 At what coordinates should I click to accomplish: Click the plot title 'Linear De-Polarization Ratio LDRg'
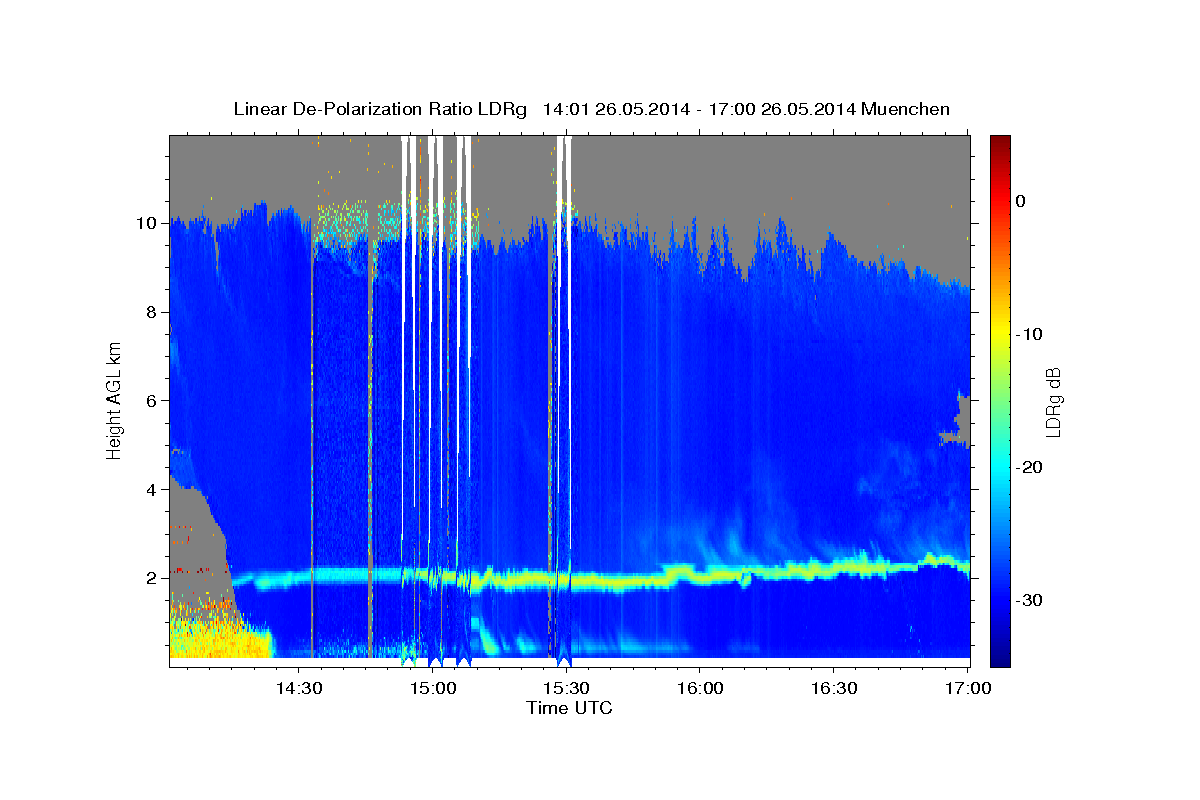click(380, 109)
